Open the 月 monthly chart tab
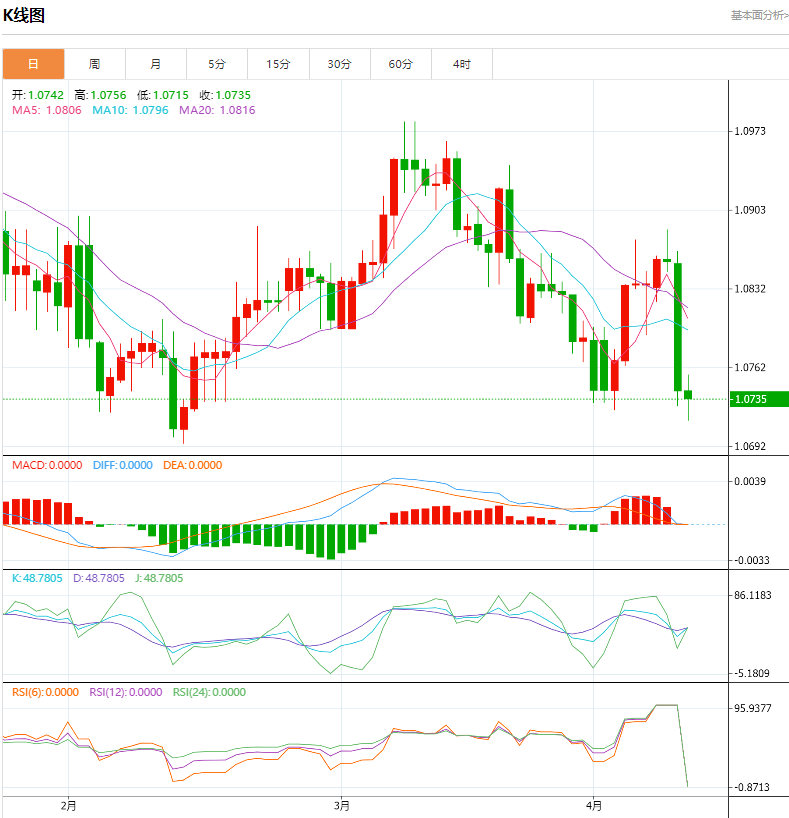Image resolution: width=789 pixels, height=818 pixels. 155,64
